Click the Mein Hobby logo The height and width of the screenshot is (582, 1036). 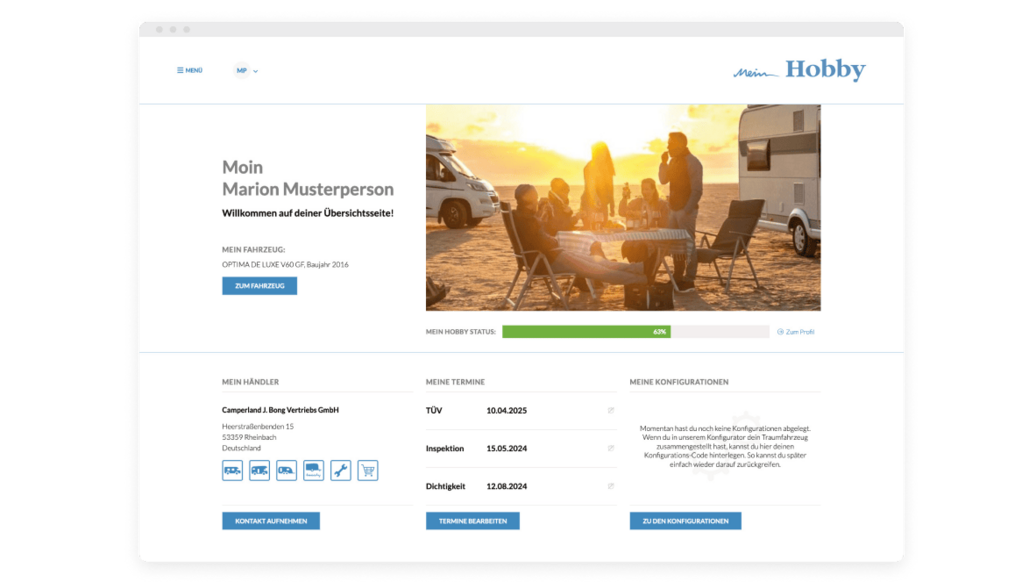tap(799, 70)
